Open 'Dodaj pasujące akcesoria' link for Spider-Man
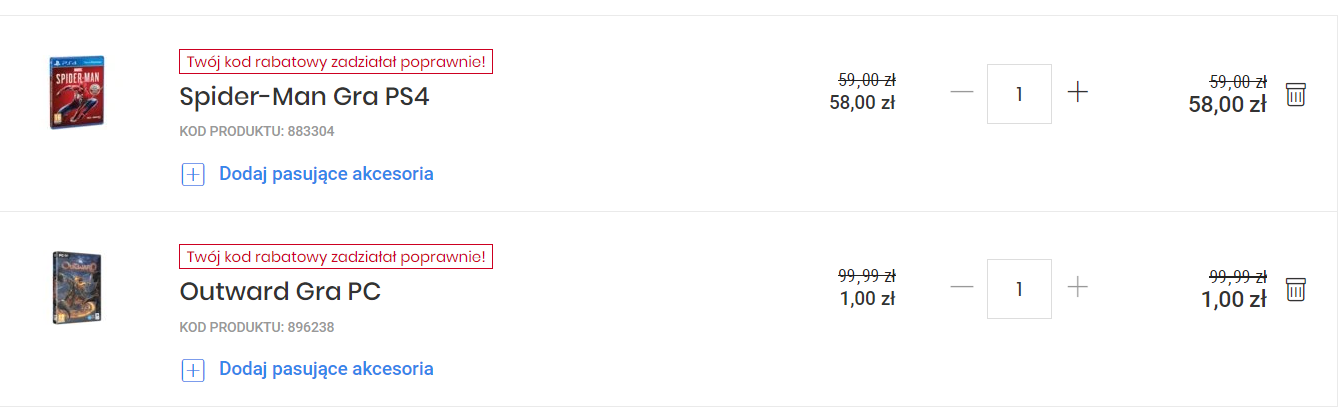The height and width of the screenshot is (409, 1340). tap(326, 174)
